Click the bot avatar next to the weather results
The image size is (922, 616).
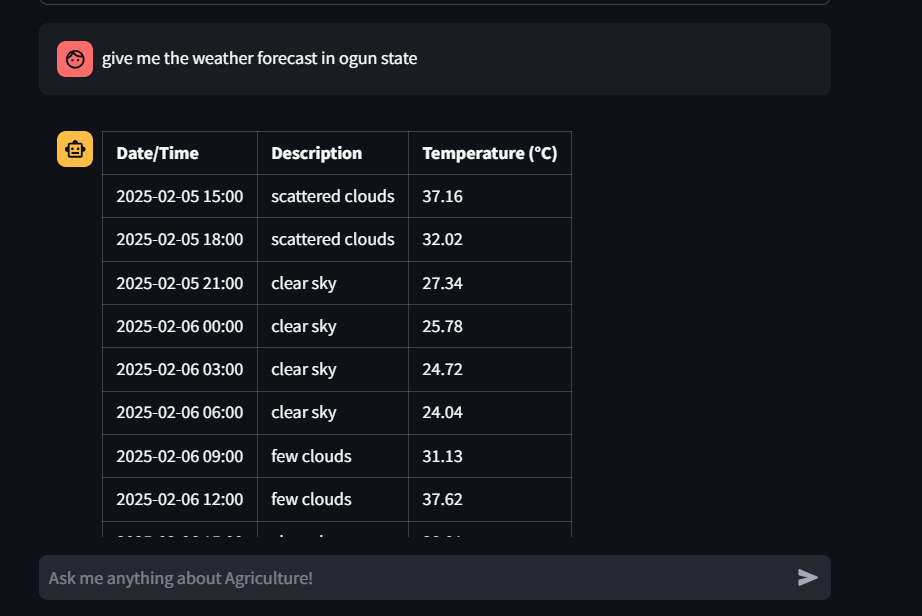pyautogui.click(x=74, y=148)
